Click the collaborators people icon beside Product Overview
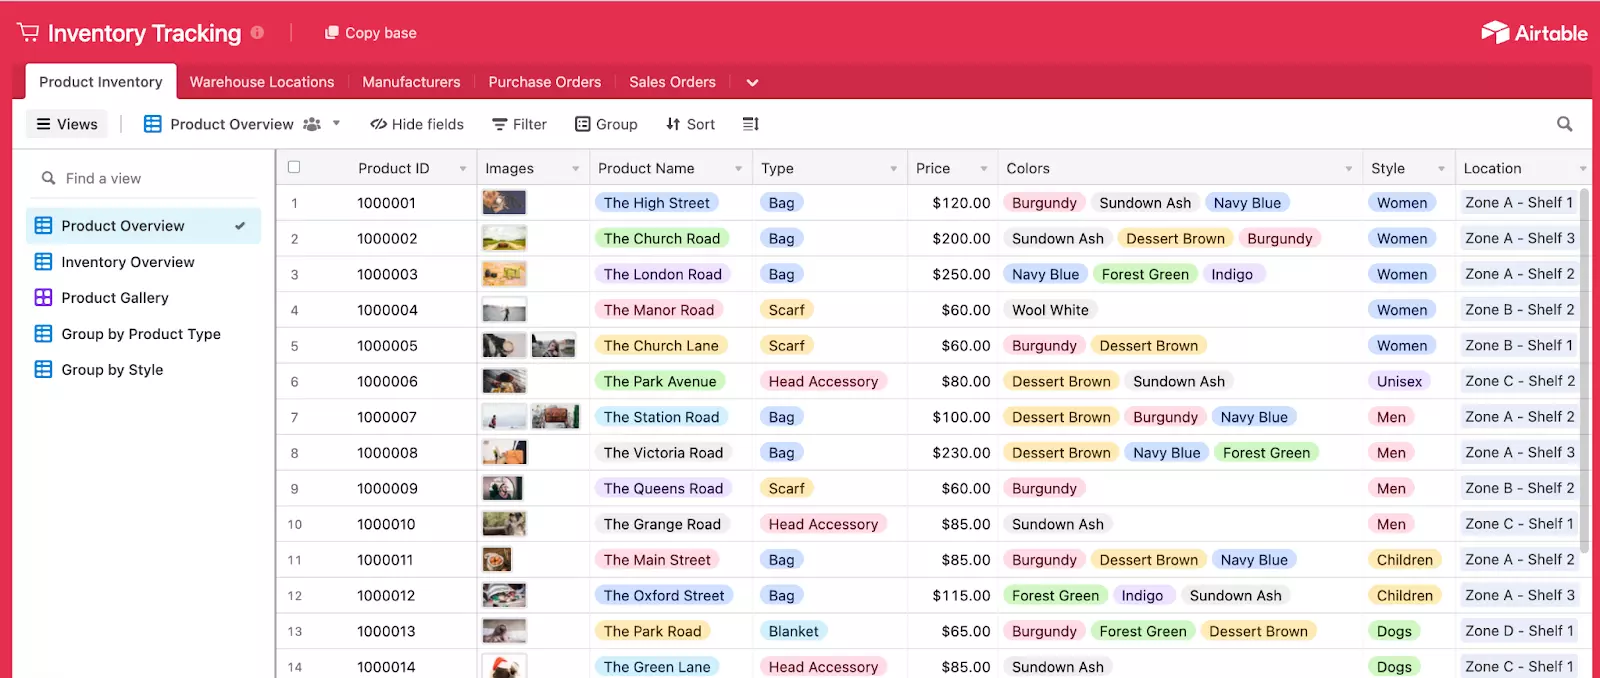 click(312, 124)
